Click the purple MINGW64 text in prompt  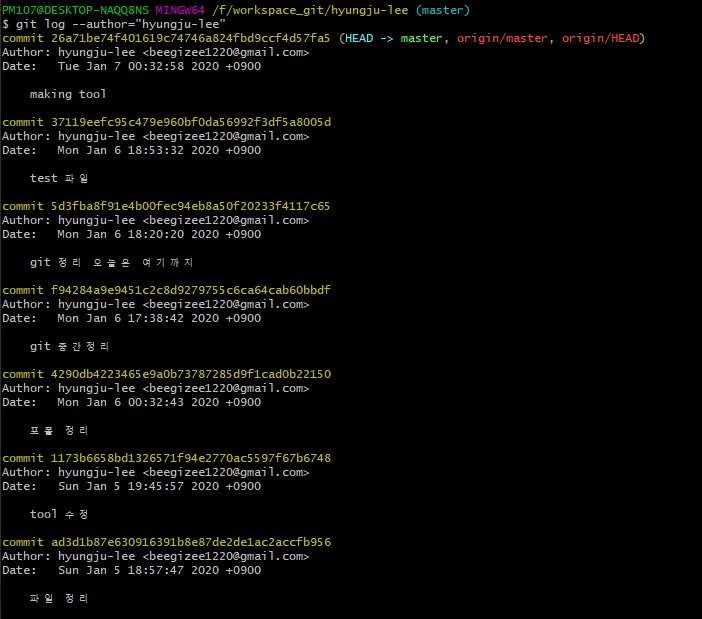181,9
